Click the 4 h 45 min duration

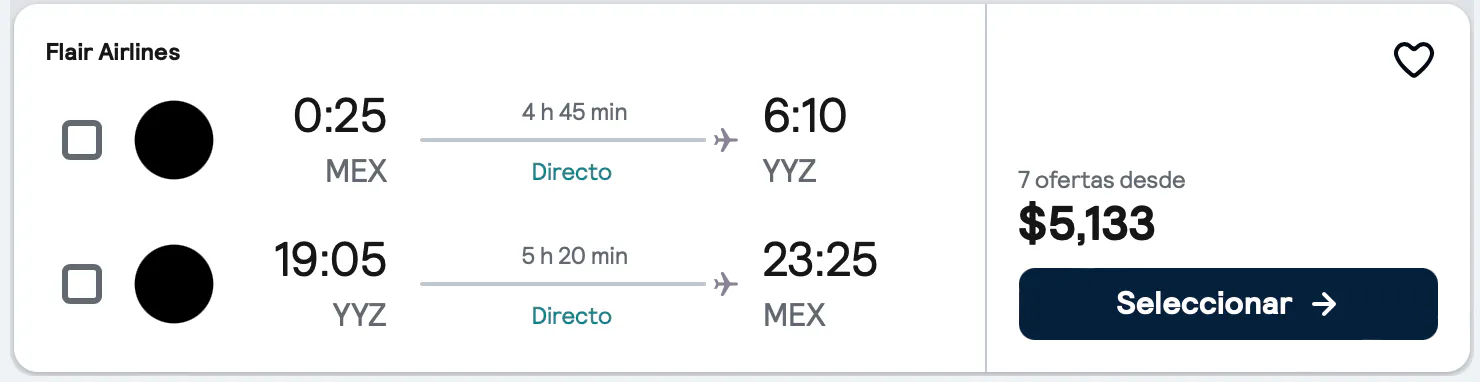click(575, 112)
